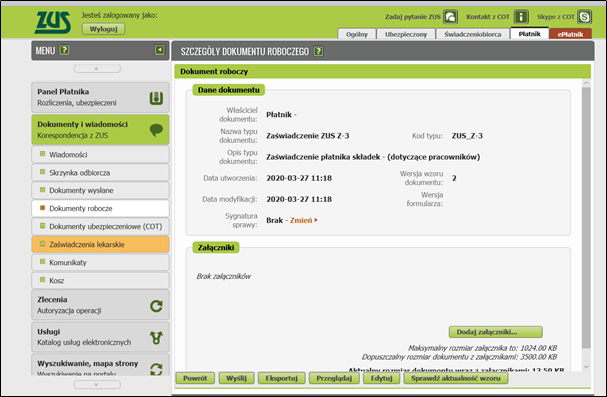The width and height of the screenshot is (607, 397).
Task: Click the Wyślij button
Action: click(236, 378)
